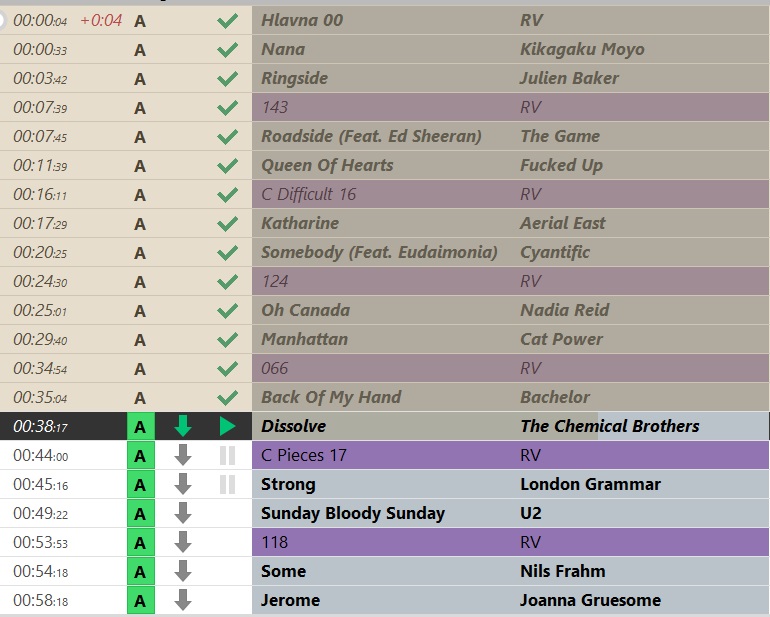Viewport: 770px width, 617px height.
Task: Click gray down arrow on Jerome row
Action: [x=183, y=600]
